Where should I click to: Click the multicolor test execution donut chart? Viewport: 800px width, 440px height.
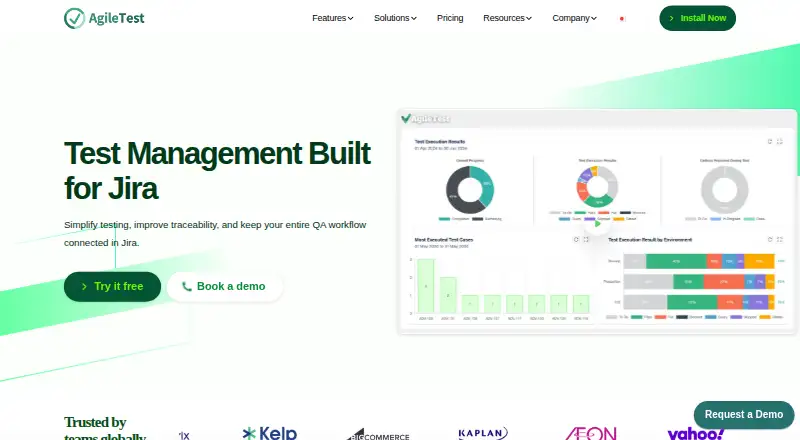click(597, 186)
